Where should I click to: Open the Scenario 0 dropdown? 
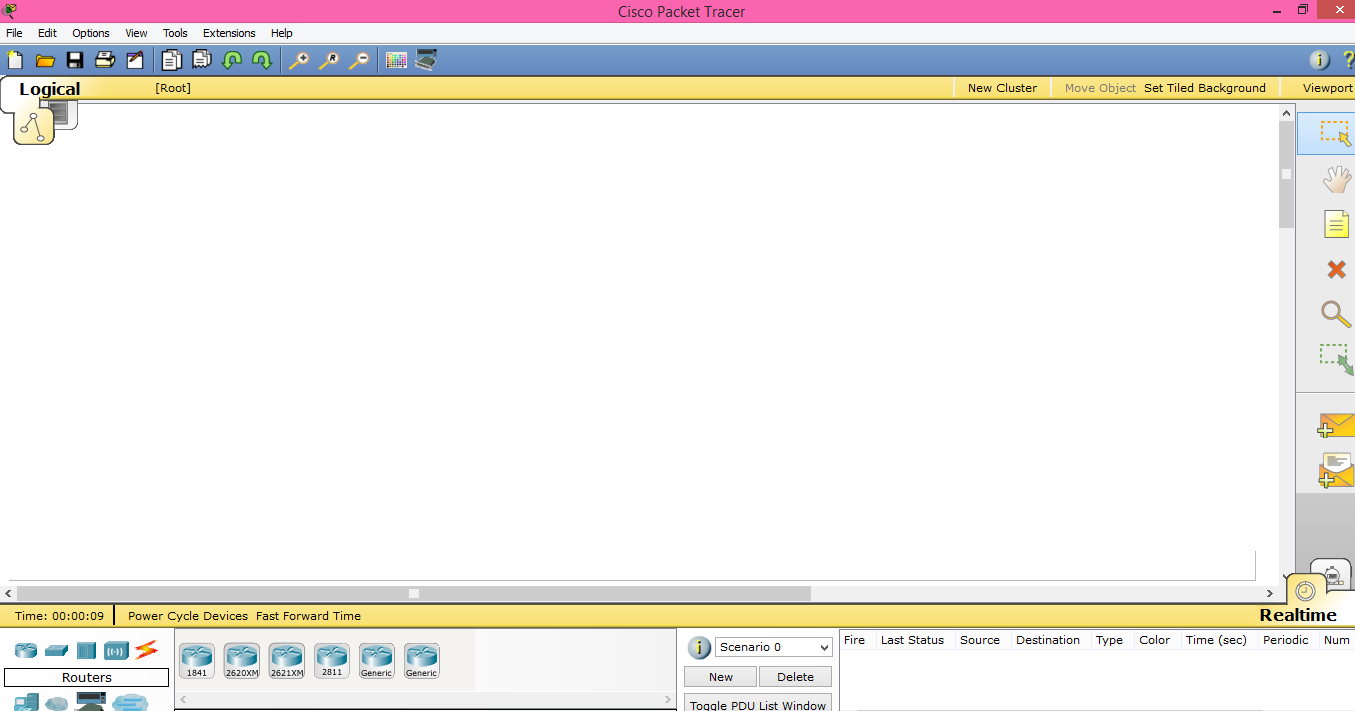[x=773, y=647]
